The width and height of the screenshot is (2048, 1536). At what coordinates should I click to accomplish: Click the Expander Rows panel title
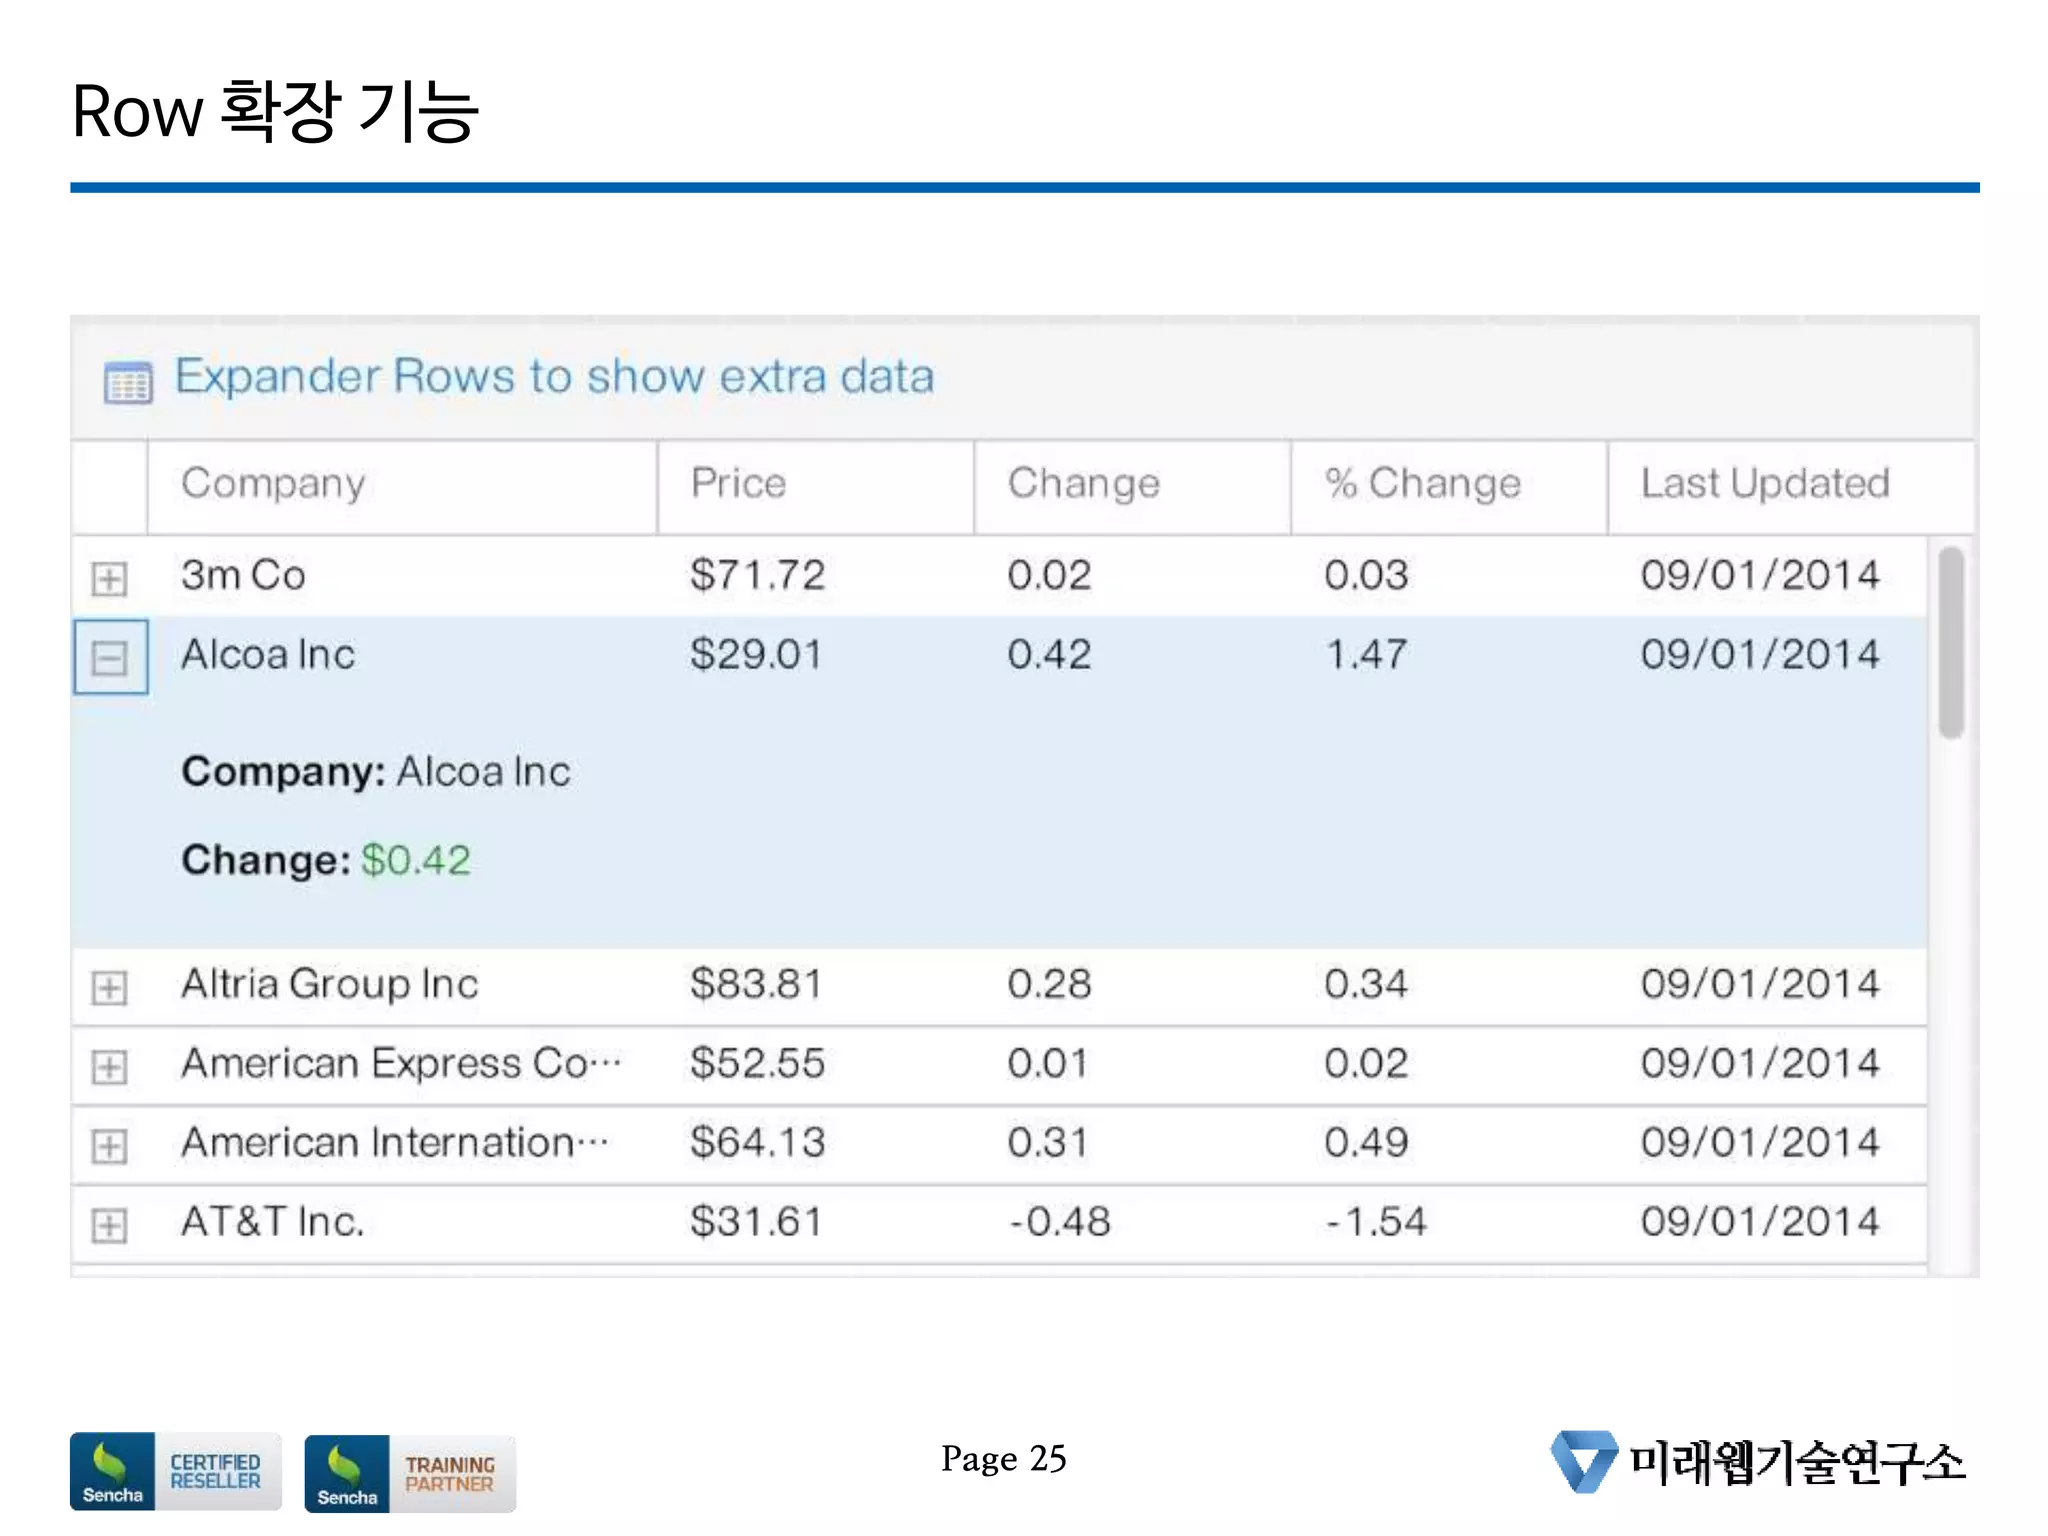(x=554, y=377)
